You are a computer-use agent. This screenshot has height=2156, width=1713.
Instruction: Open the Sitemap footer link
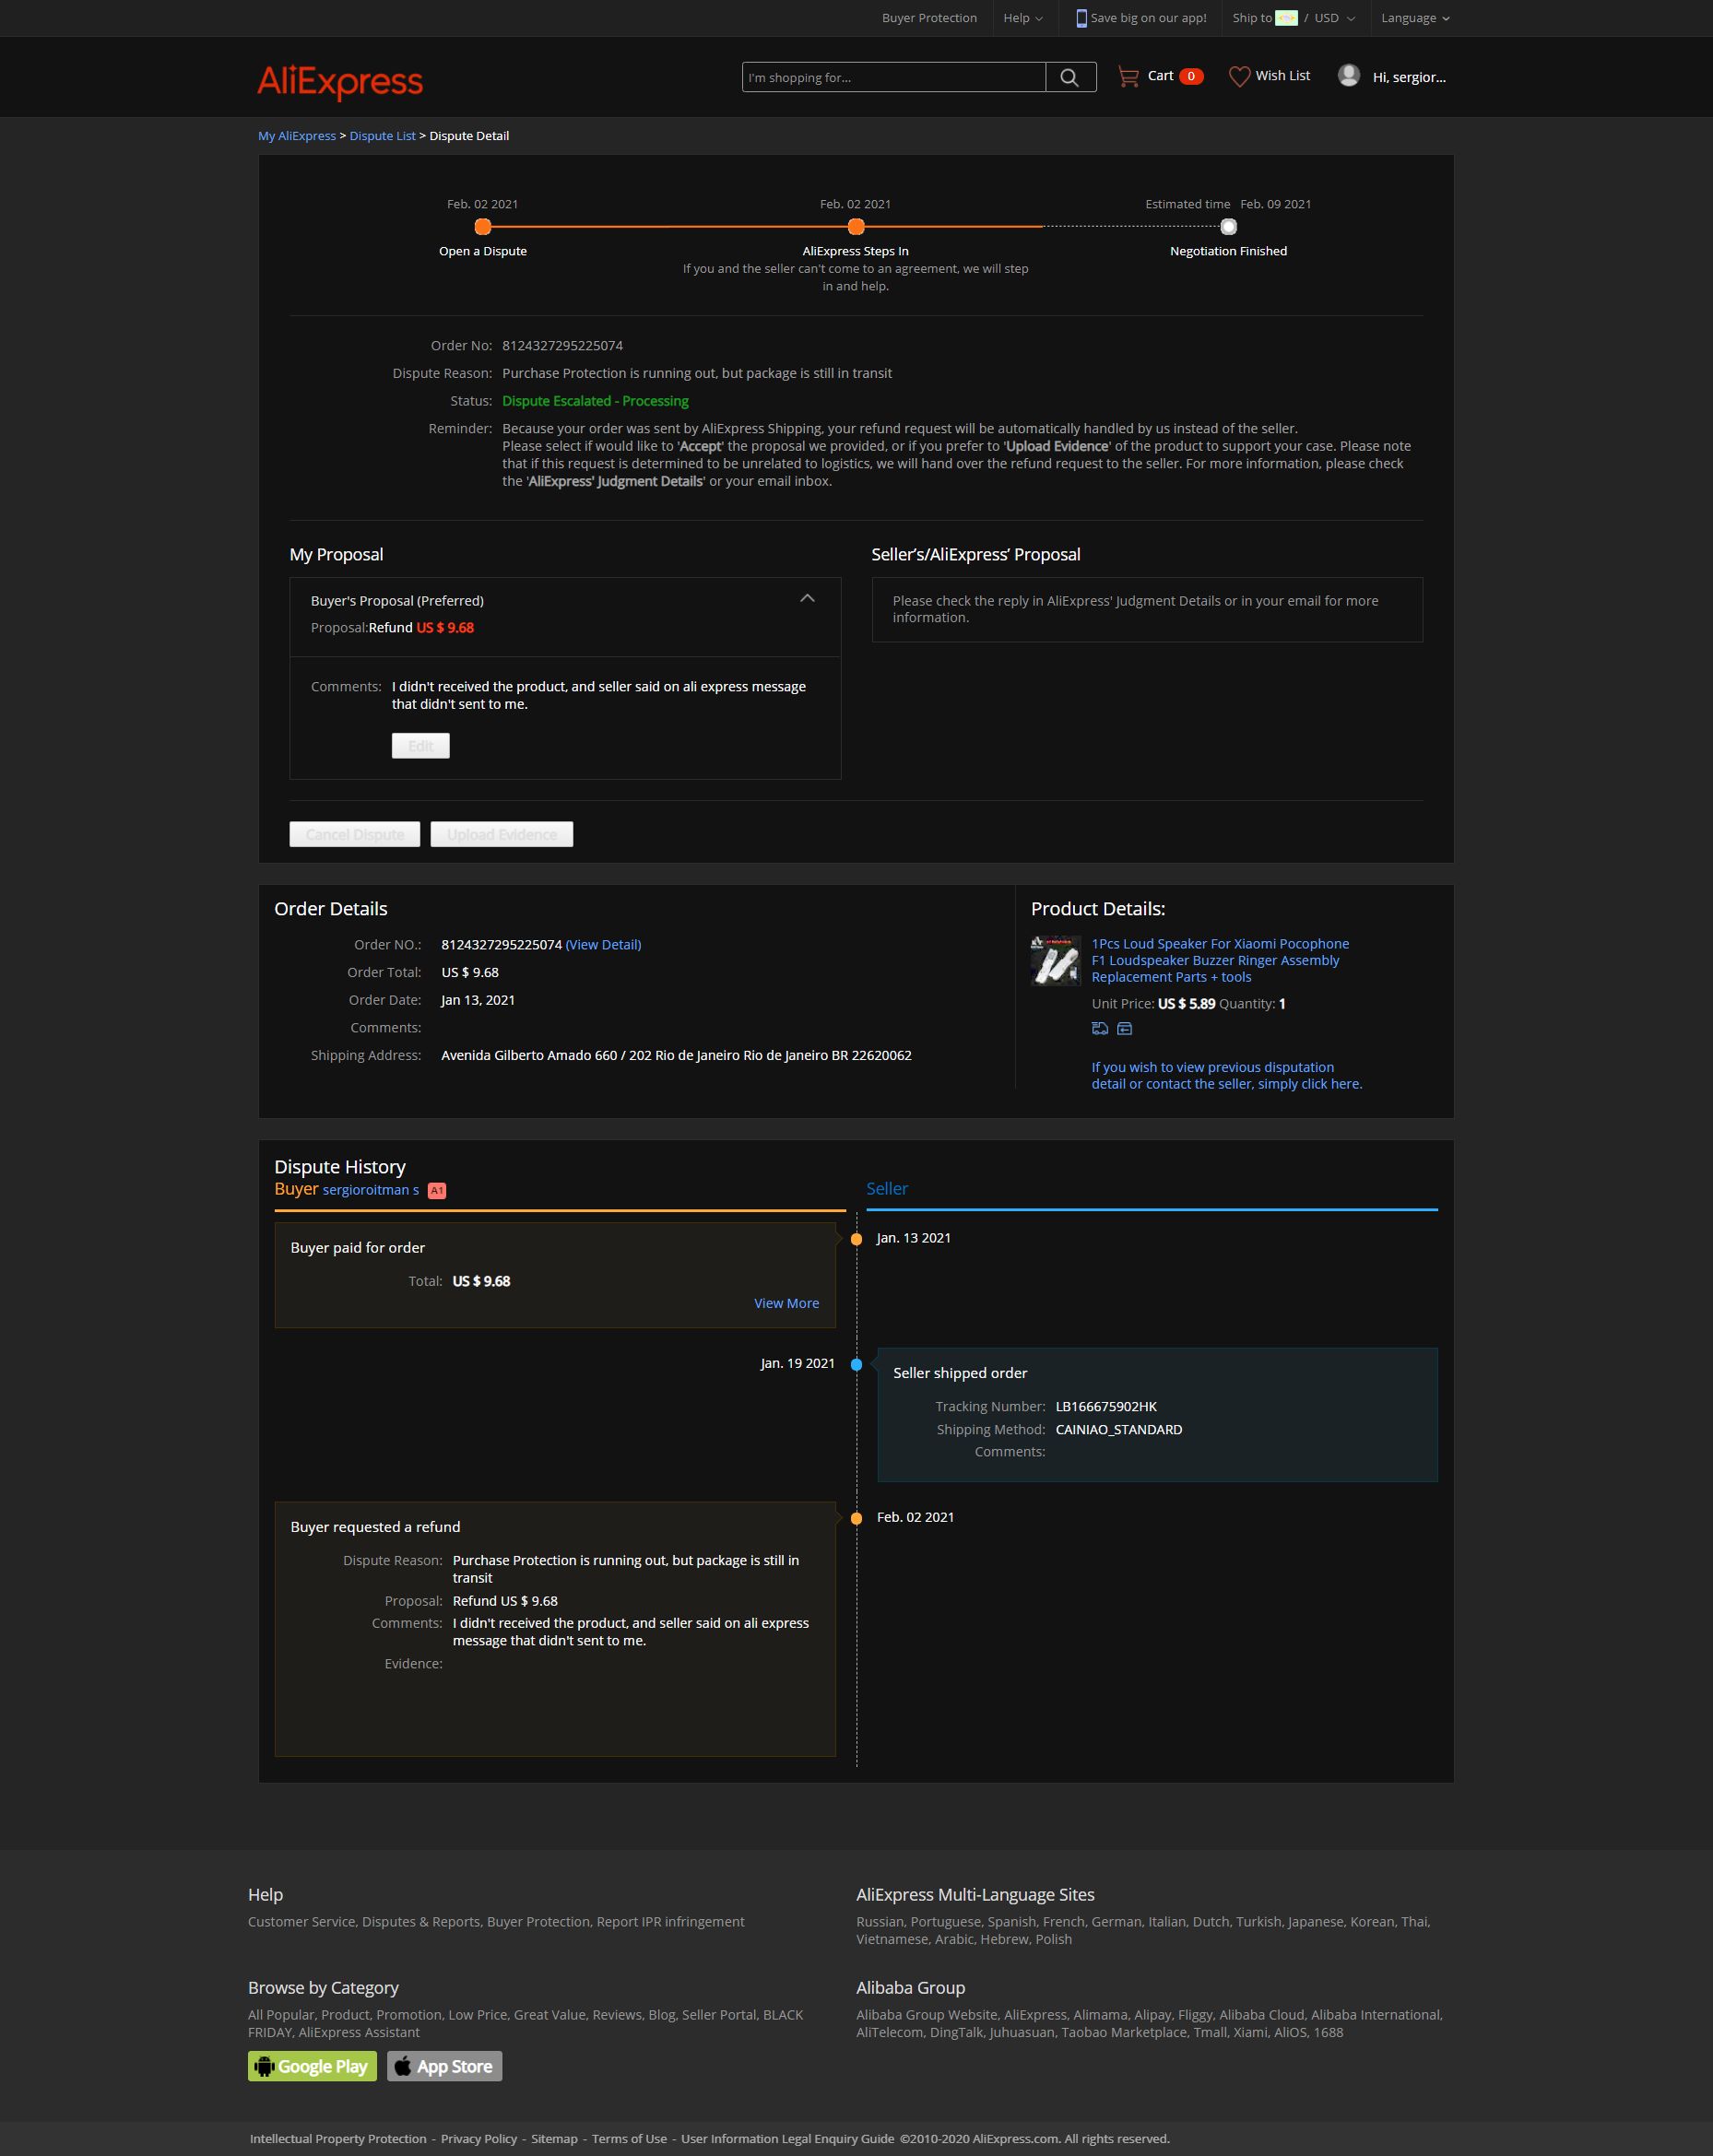(554, 2139)
